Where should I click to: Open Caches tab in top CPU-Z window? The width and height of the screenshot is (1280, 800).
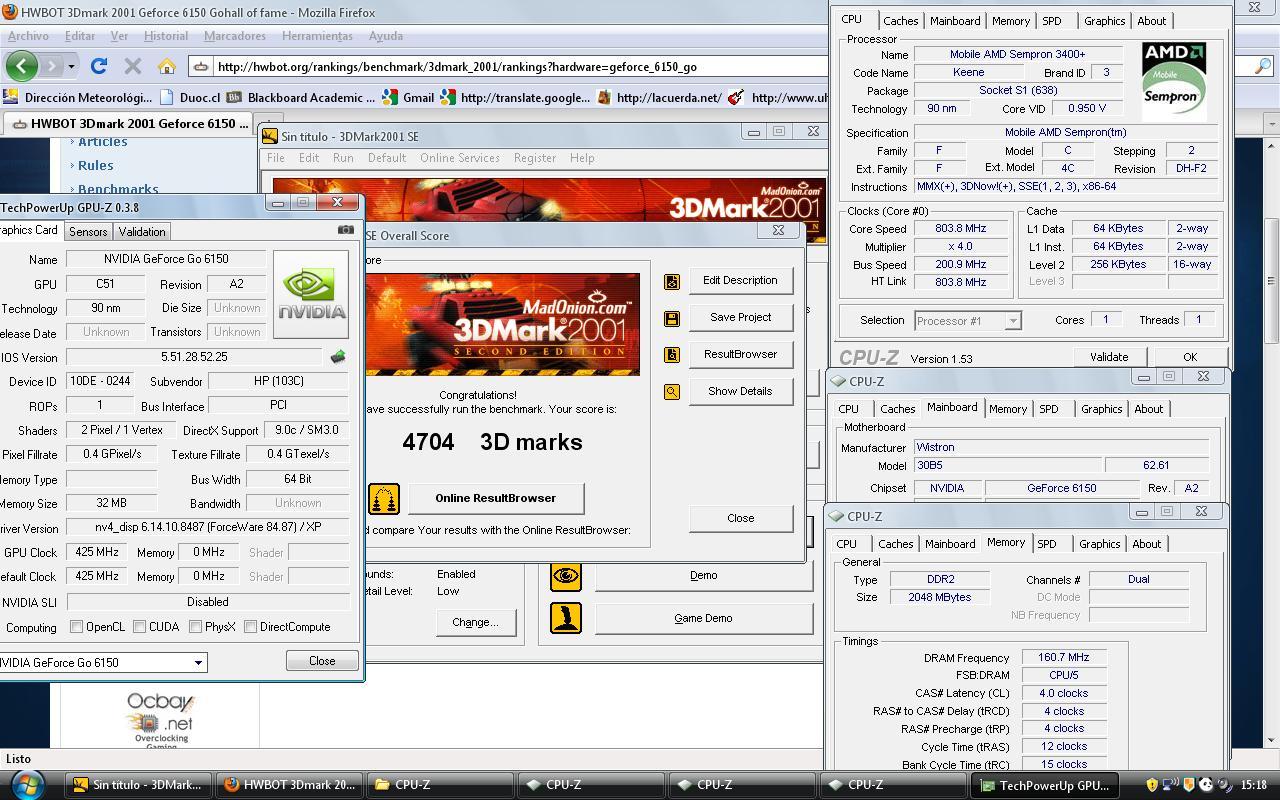tap(900, 21)
